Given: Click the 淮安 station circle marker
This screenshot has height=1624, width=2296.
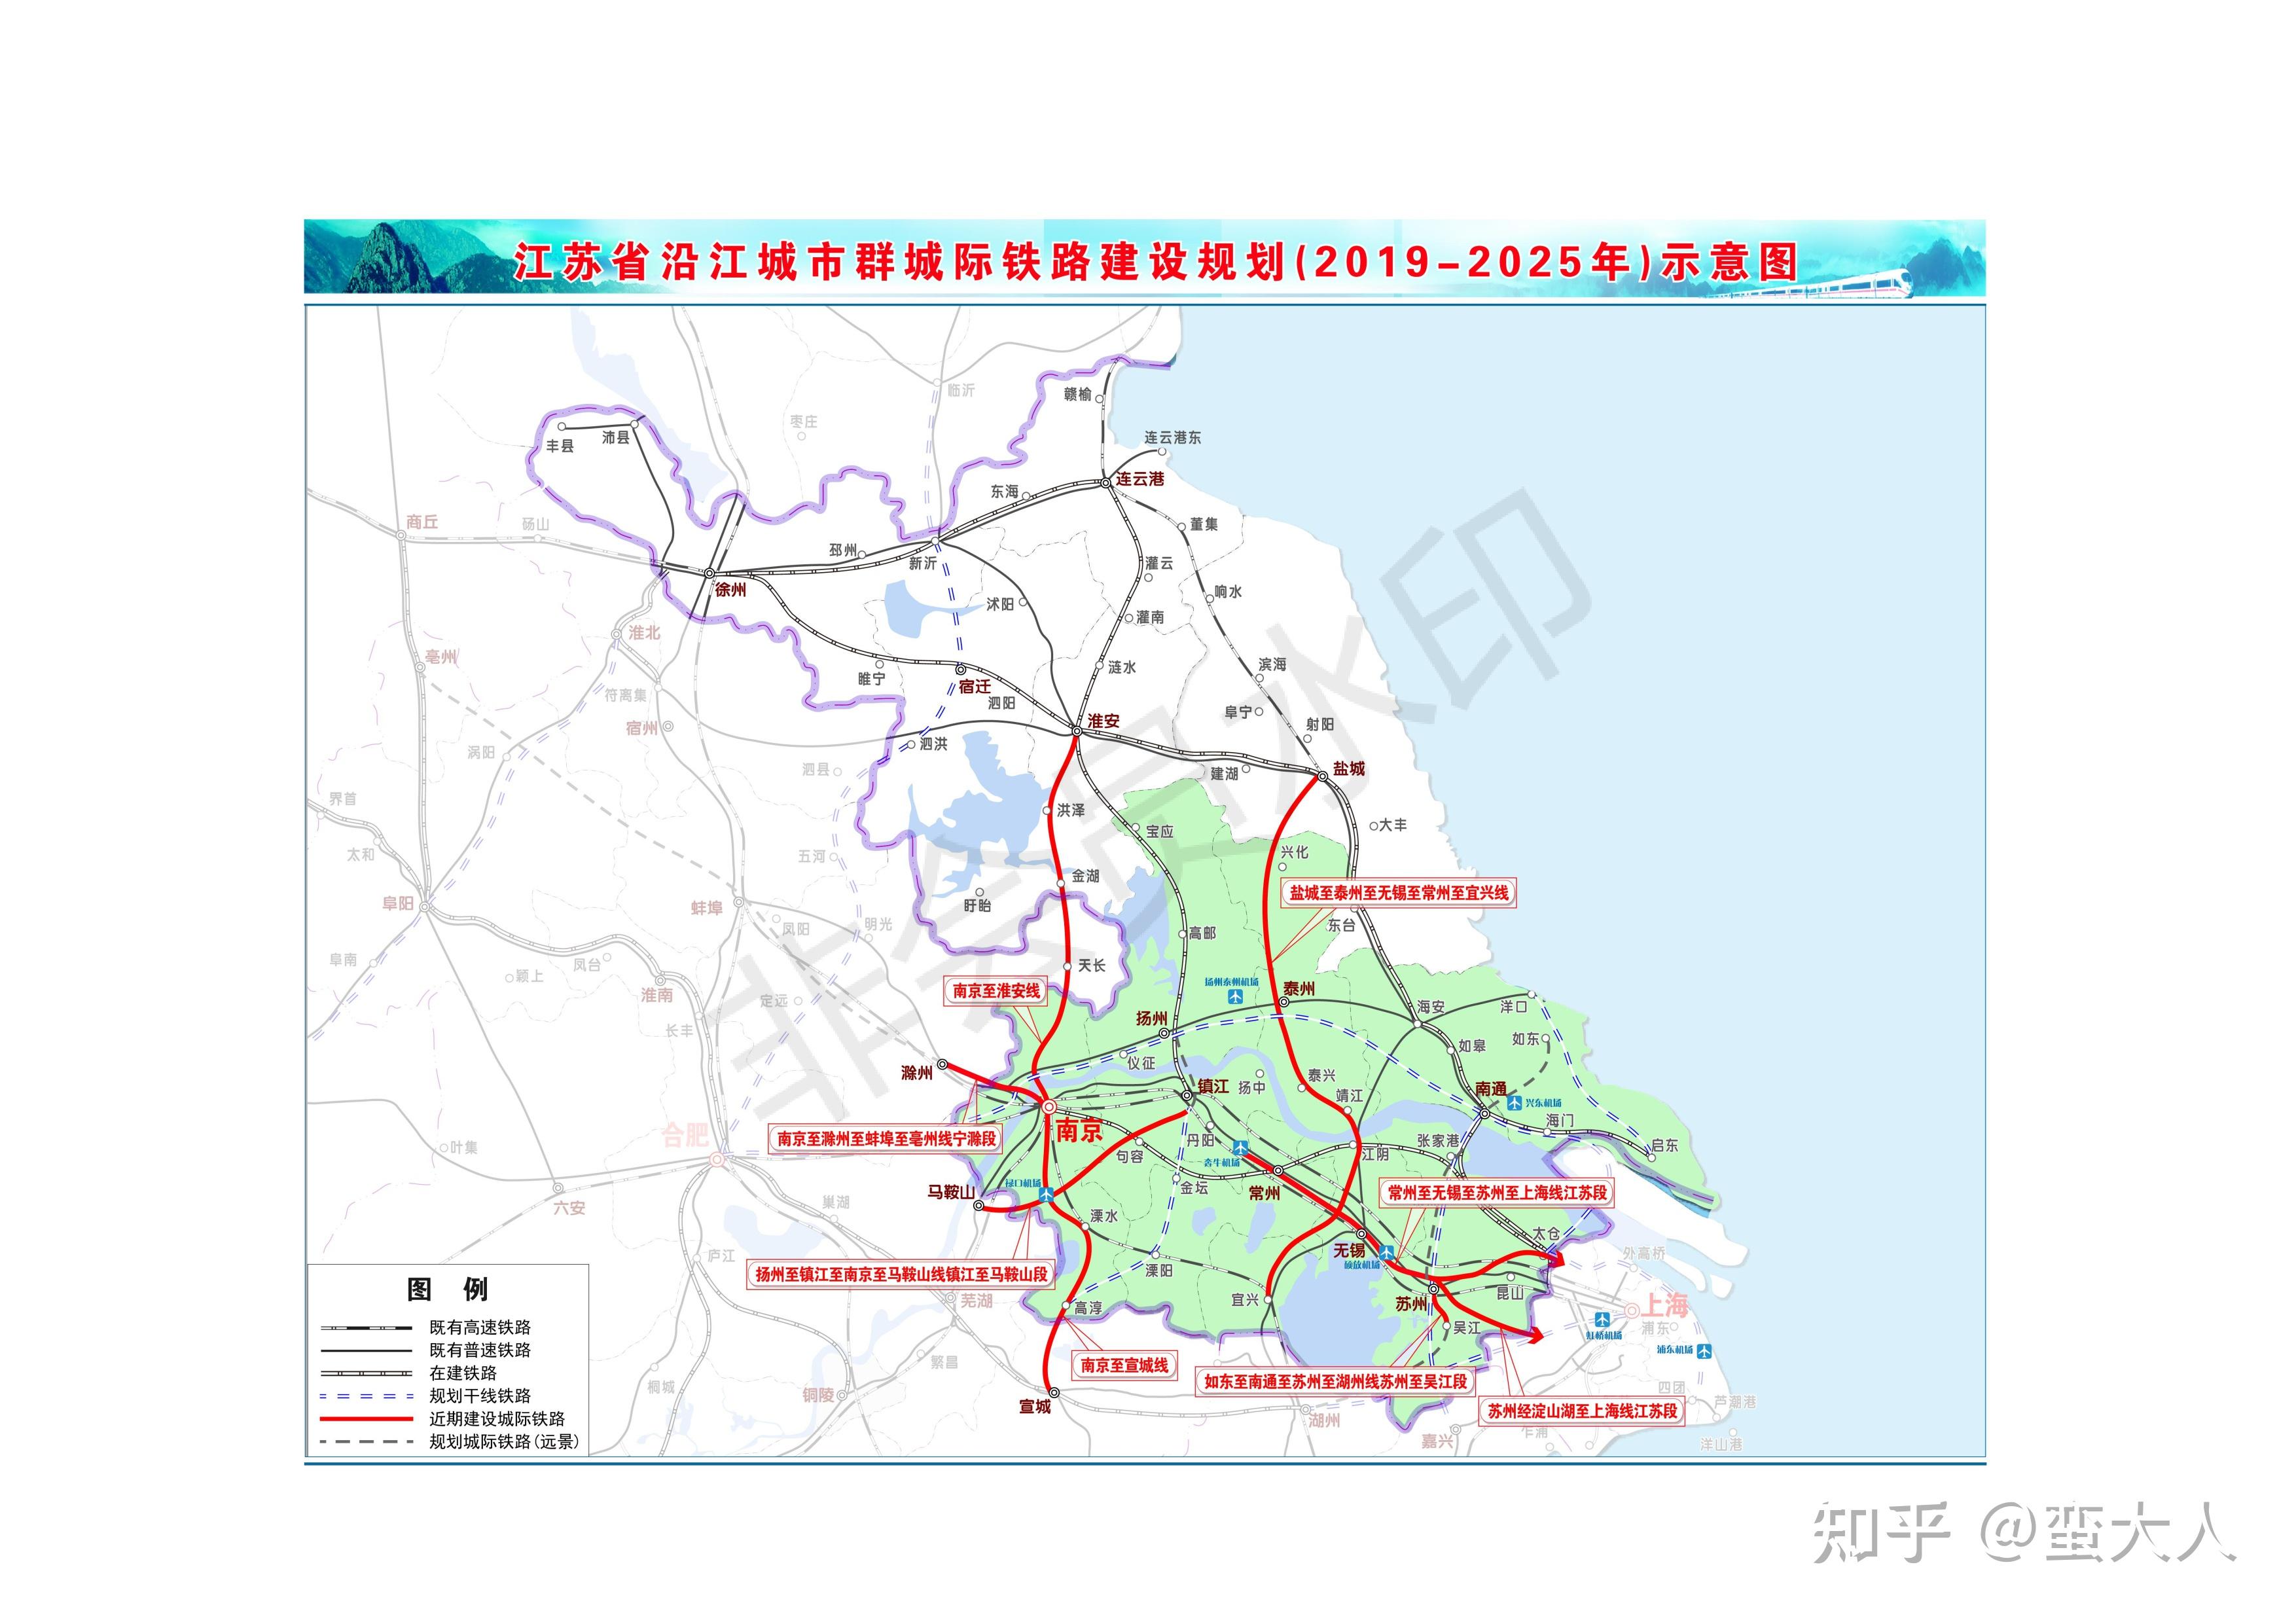Looking at the screenshot, I should coord(1077,732).
